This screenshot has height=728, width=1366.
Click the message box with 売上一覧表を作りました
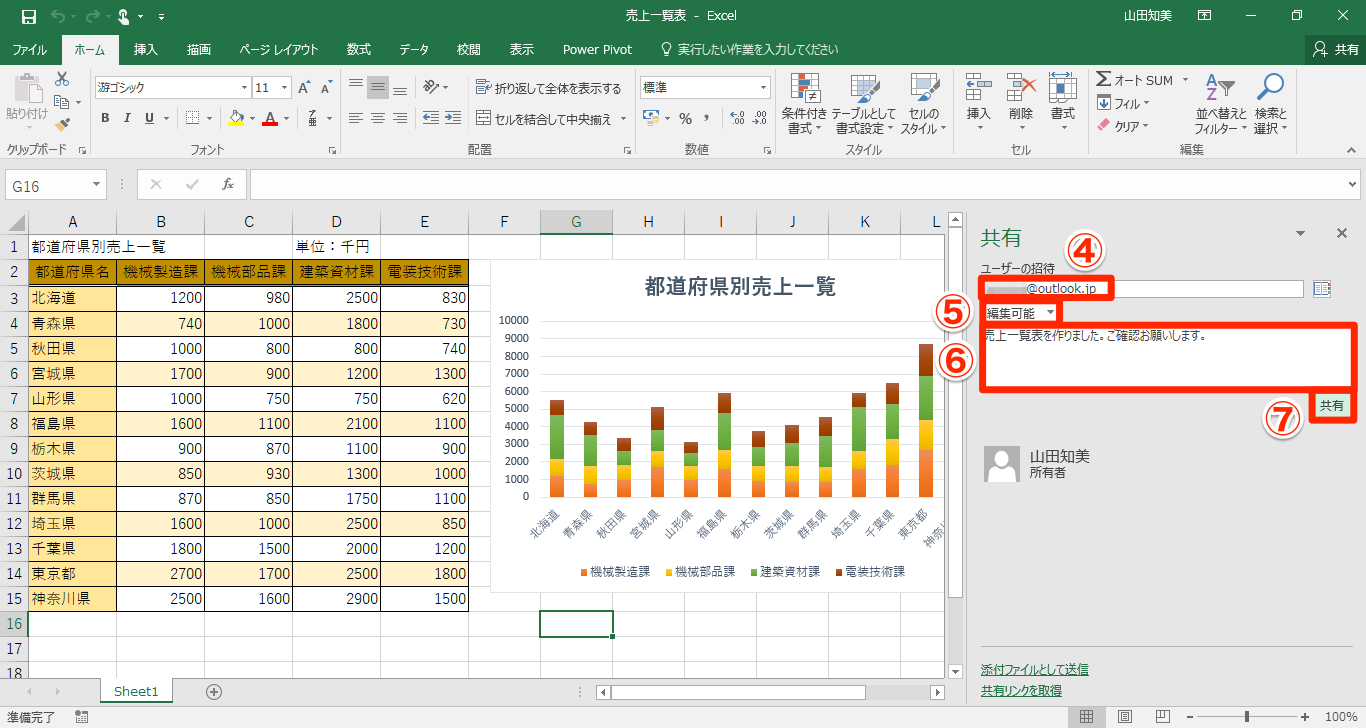[x=1168, y=356]
